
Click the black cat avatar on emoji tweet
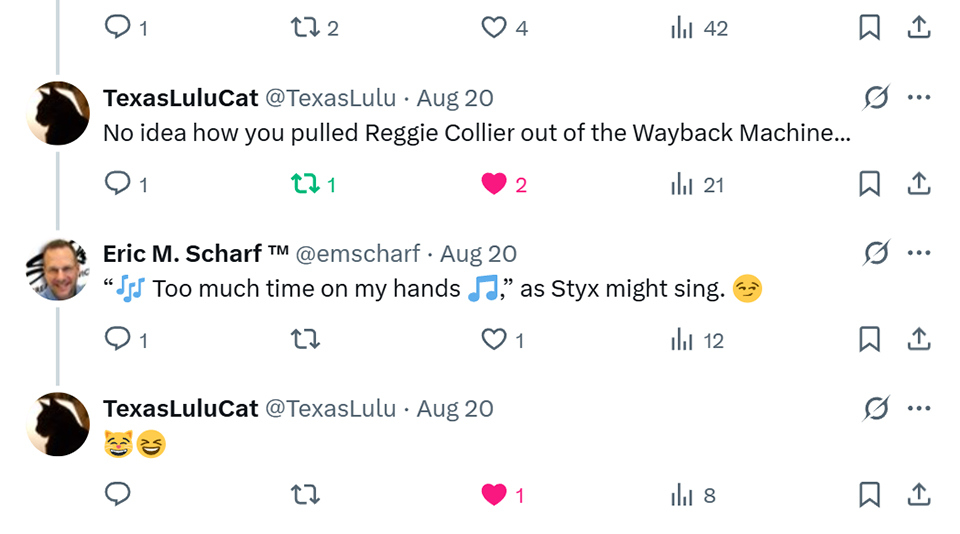tap(58, 424)
